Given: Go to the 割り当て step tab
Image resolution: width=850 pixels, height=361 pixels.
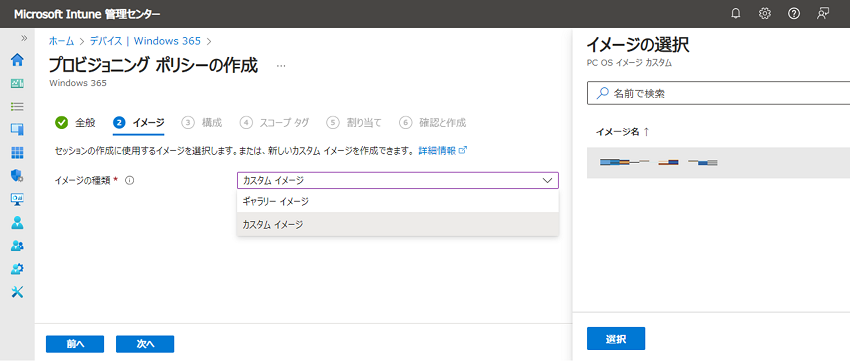Looking at the screenshot, I should pyautogui.click(x=354, y=123).
